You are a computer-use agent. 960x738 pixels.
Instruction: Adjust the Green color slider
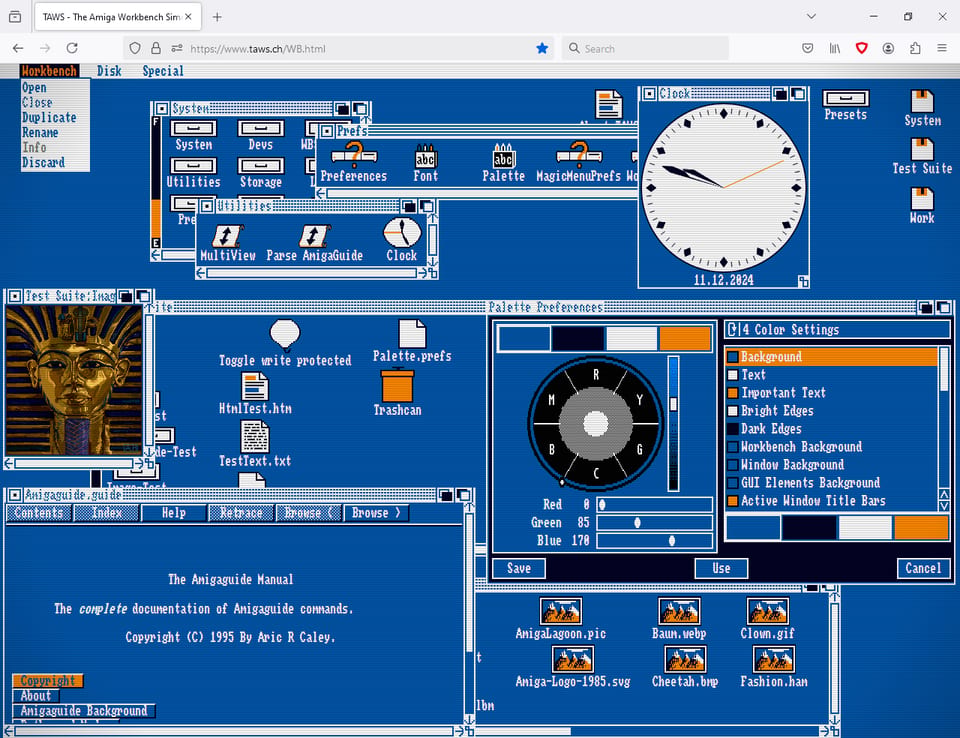tap(654, 522)
